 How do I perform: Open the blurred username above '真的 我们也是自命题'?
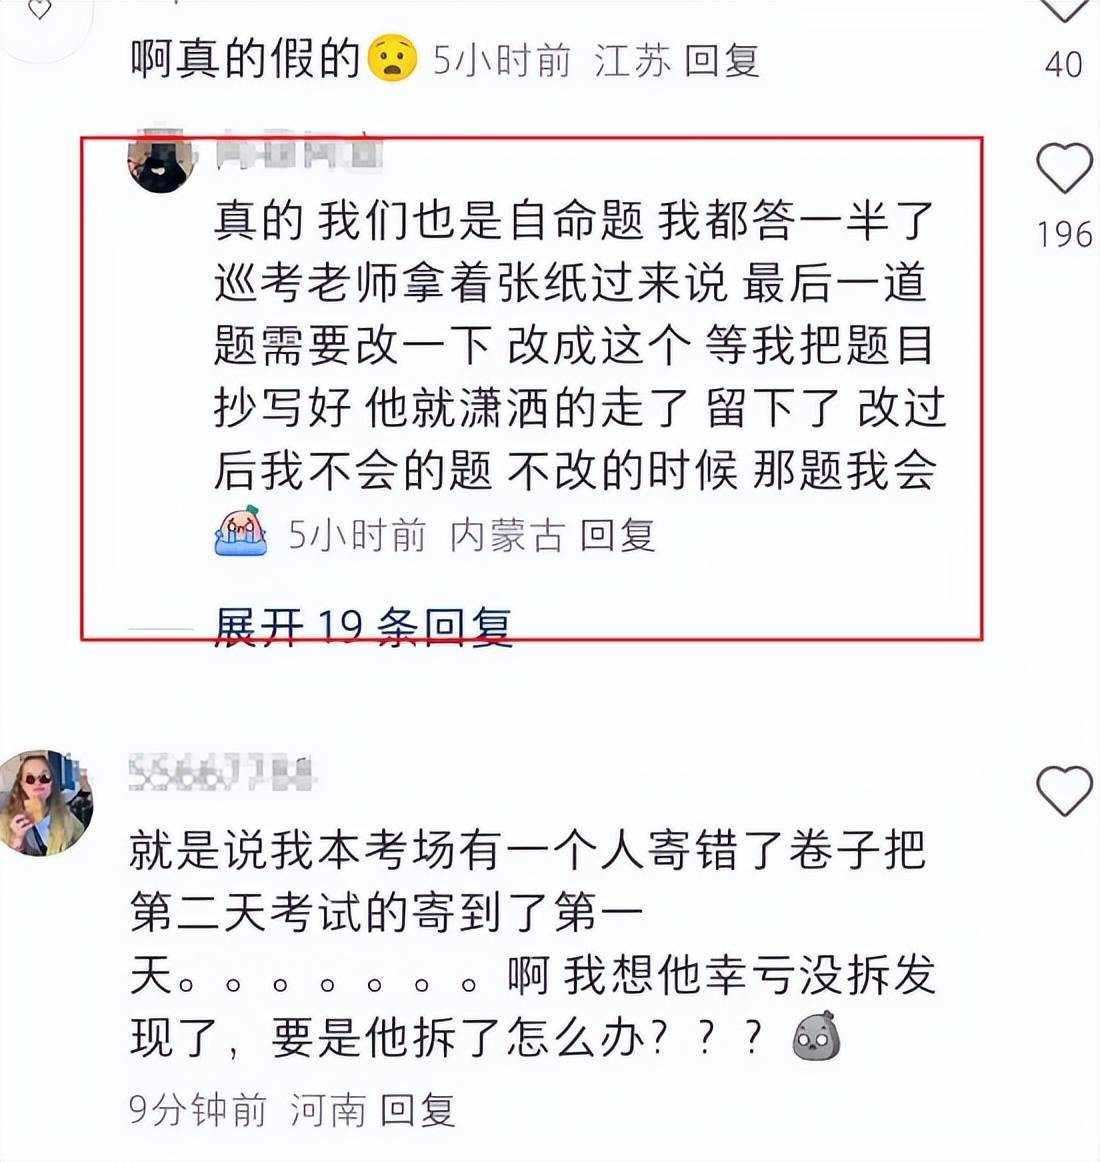tap(299, 150)
